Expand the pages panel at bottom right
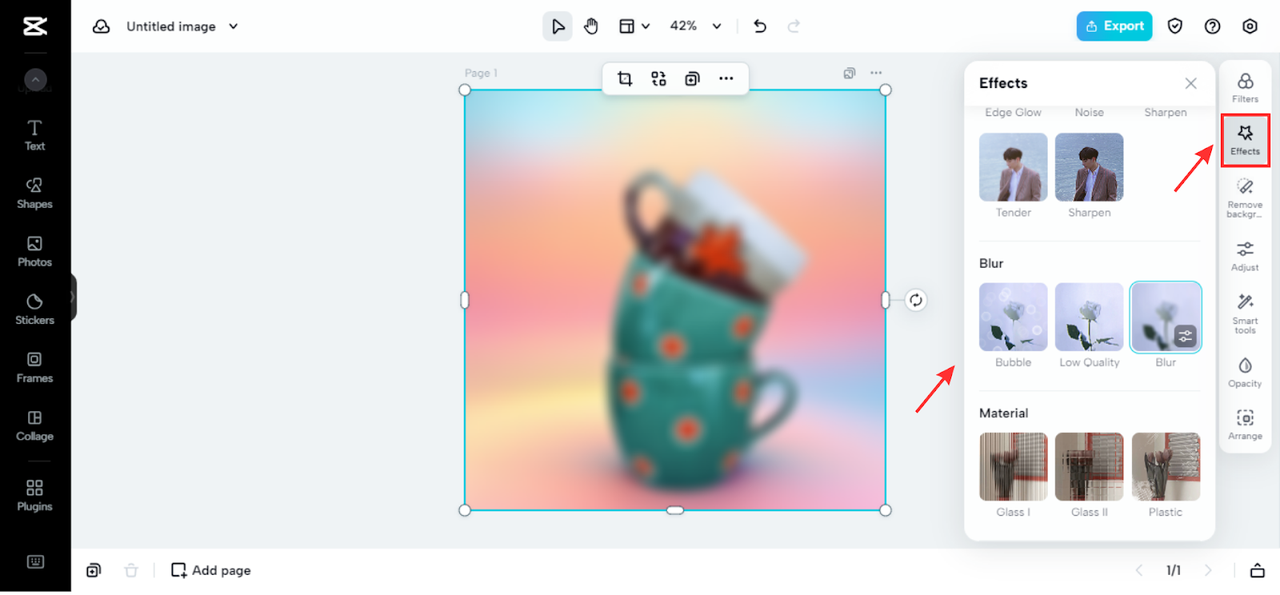Image resolution: width=1280 pixels, height=595 pixels. point(1257,570)
